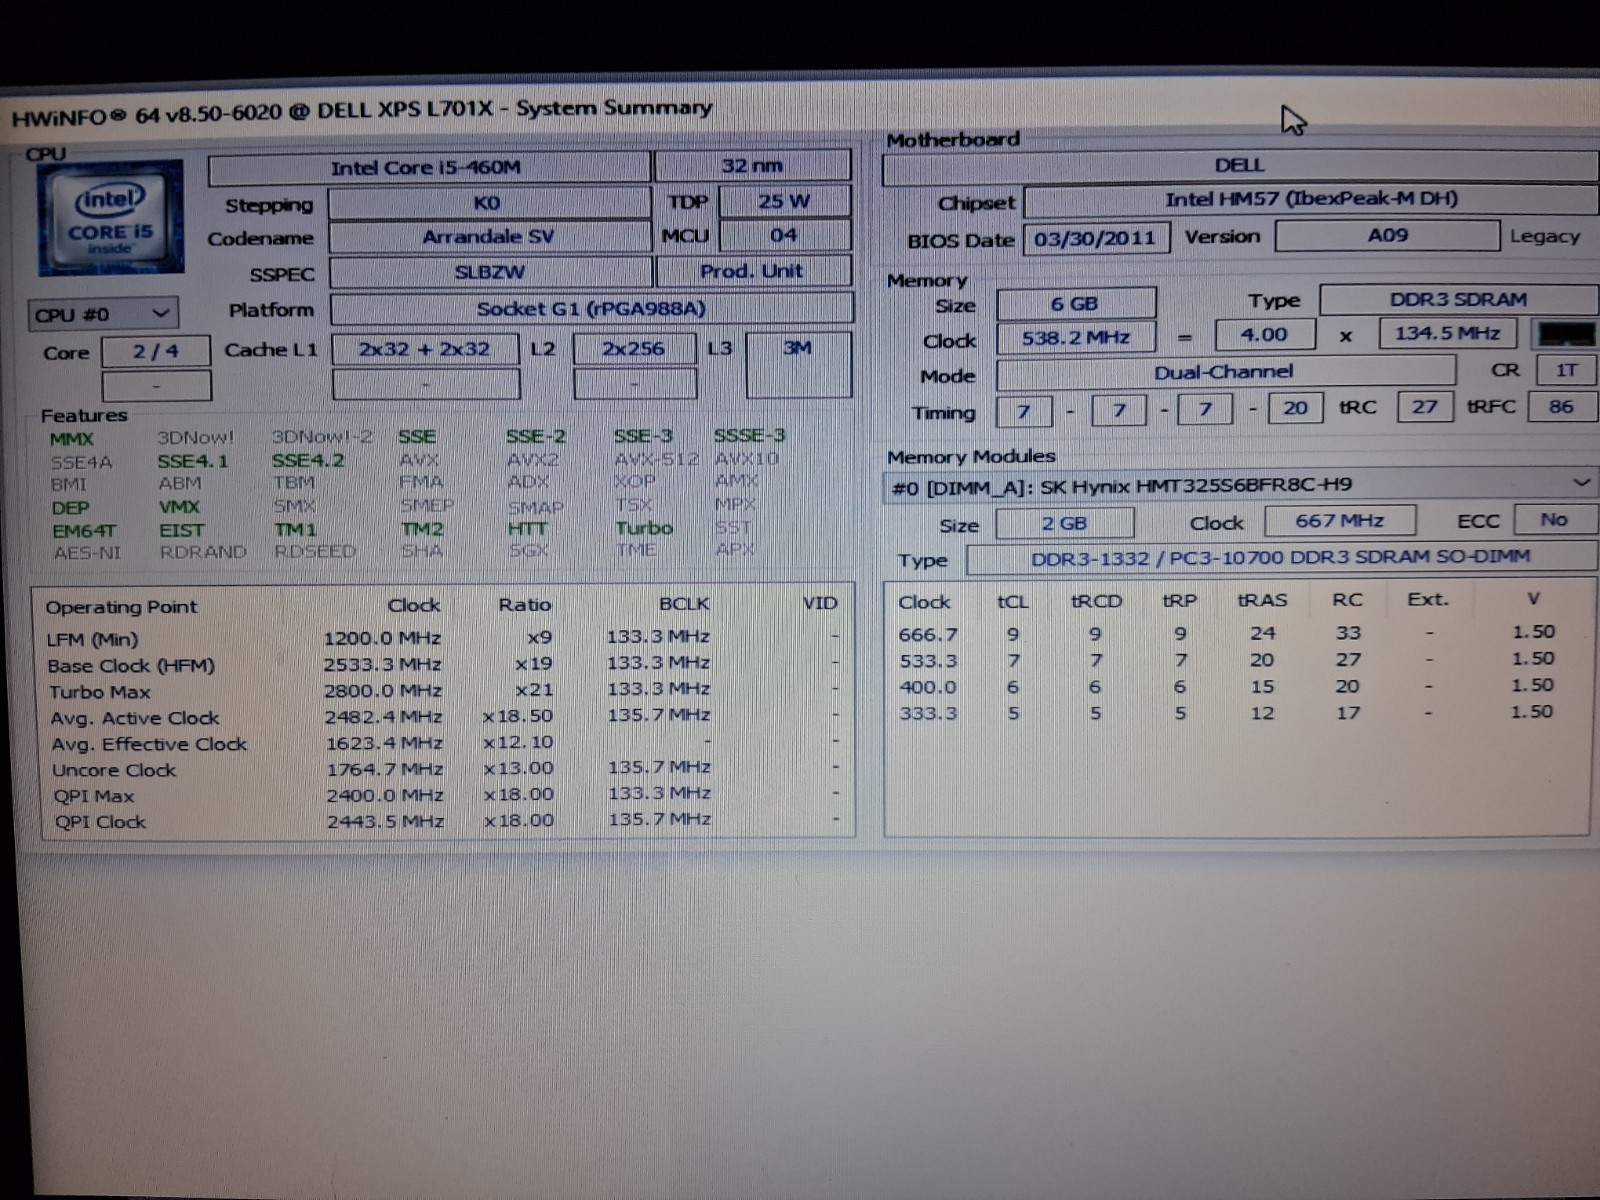Select the Socket G1 (rPGA988A) platform field
Viewport: 1600px width, 1200px height.
click(592, 309)
